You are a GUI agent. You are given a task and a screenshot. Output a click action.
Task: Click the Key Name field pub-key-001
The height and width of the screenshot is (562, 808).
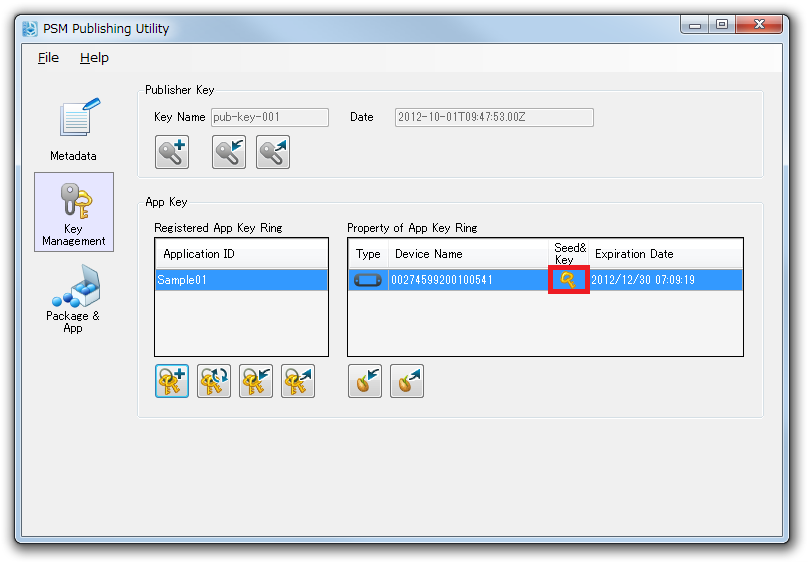pos(269,117)
